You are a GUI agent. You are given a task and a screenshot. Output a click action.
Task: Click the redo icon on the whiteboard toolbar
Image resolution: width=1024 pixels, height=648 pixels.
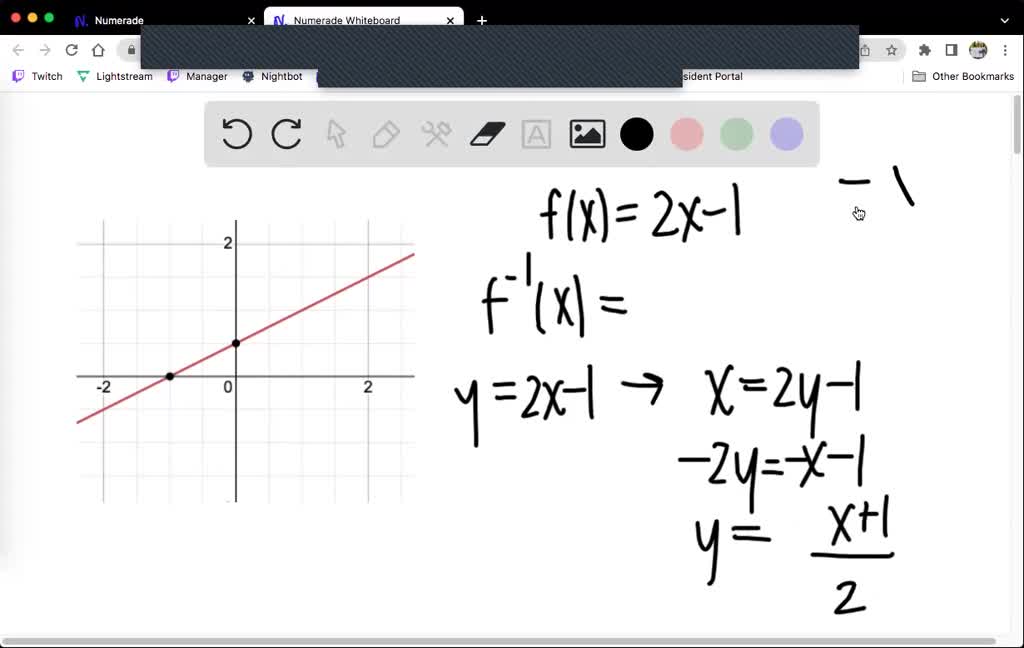point(286,134)
